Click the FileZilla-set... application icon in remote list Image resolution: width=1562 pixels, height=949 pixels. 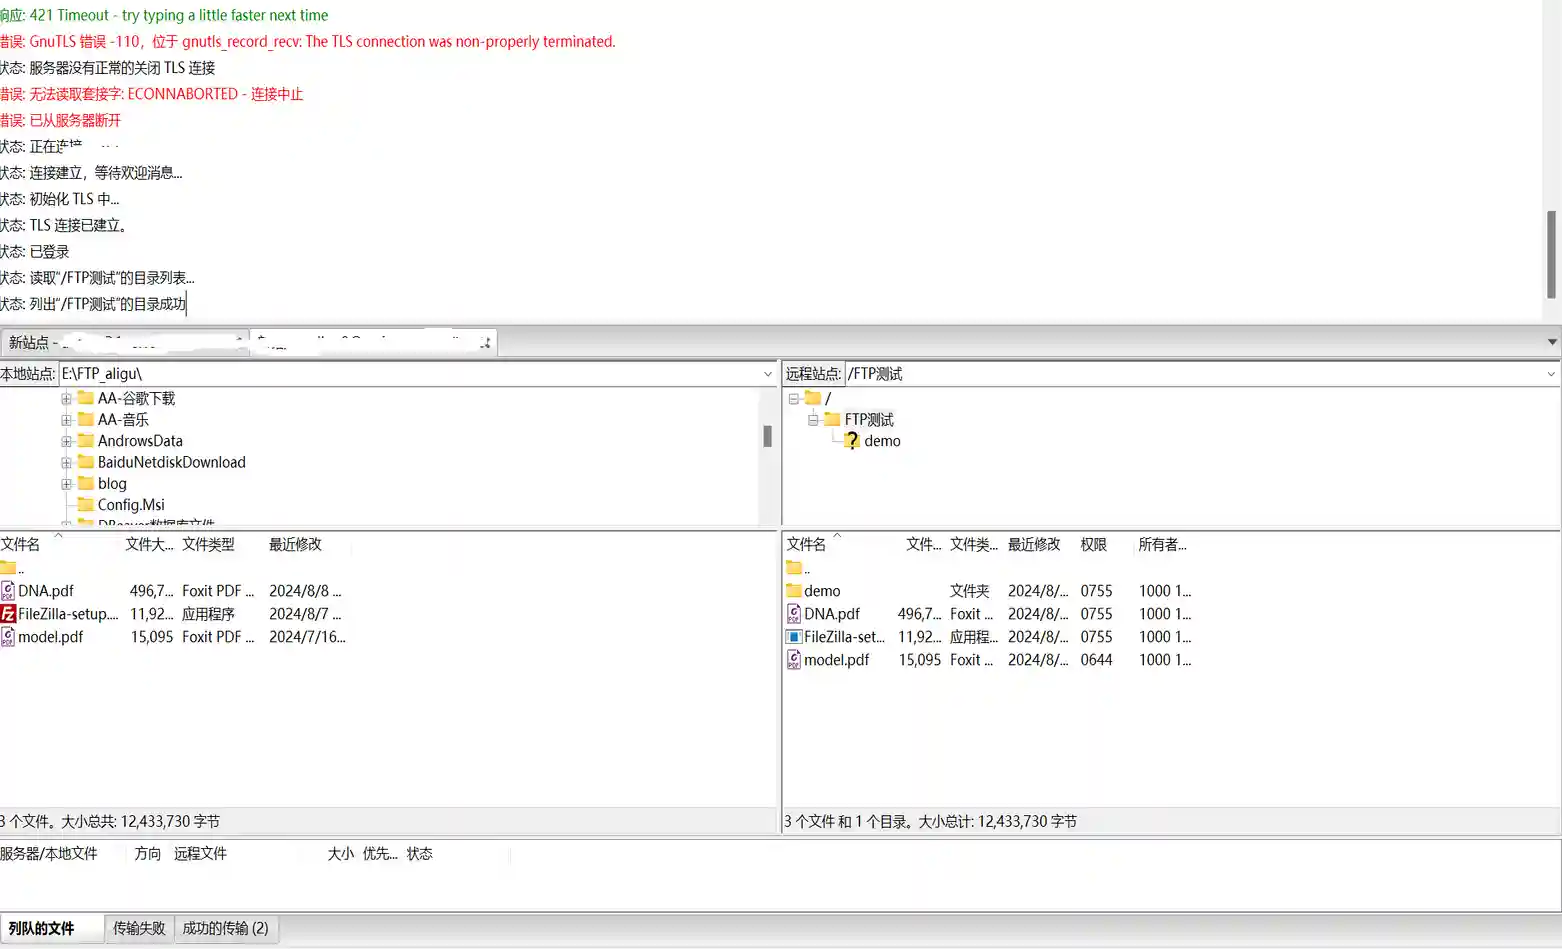[x=794, y=637]
